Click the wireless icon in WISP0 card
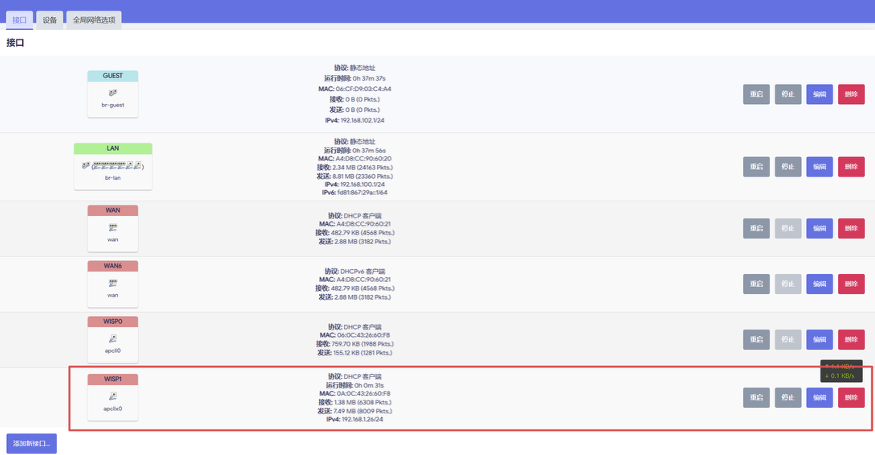This screenshot has height=455, width=875. [113, 338]
